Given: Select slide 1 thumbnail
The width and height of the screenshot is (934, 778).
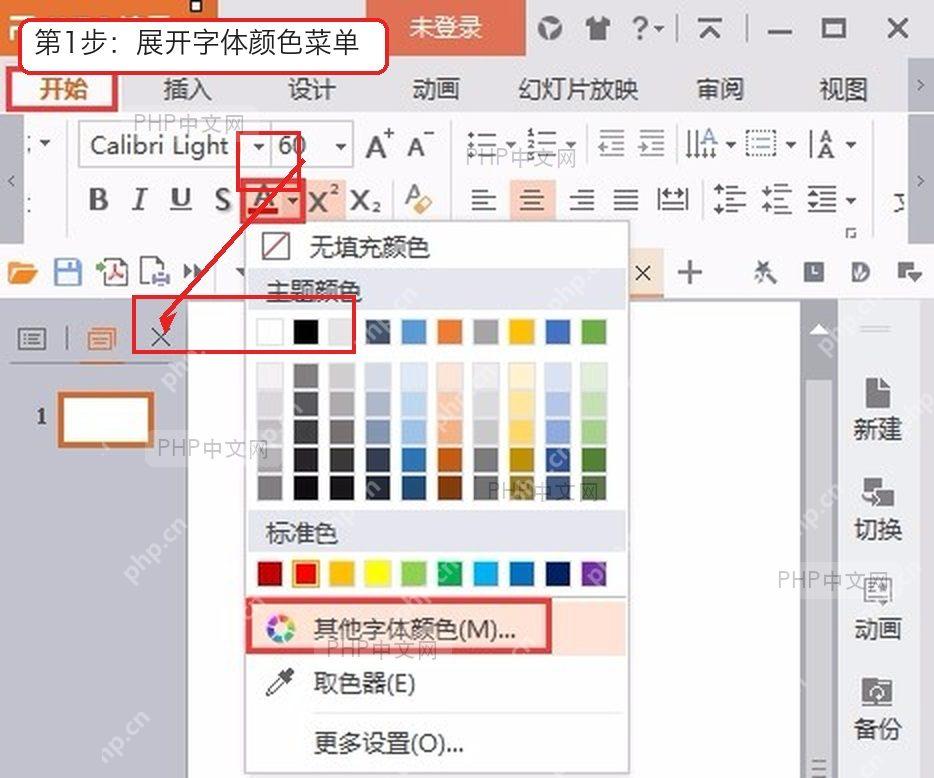Looking at the screenshot, I should click(x=106, y=419).
